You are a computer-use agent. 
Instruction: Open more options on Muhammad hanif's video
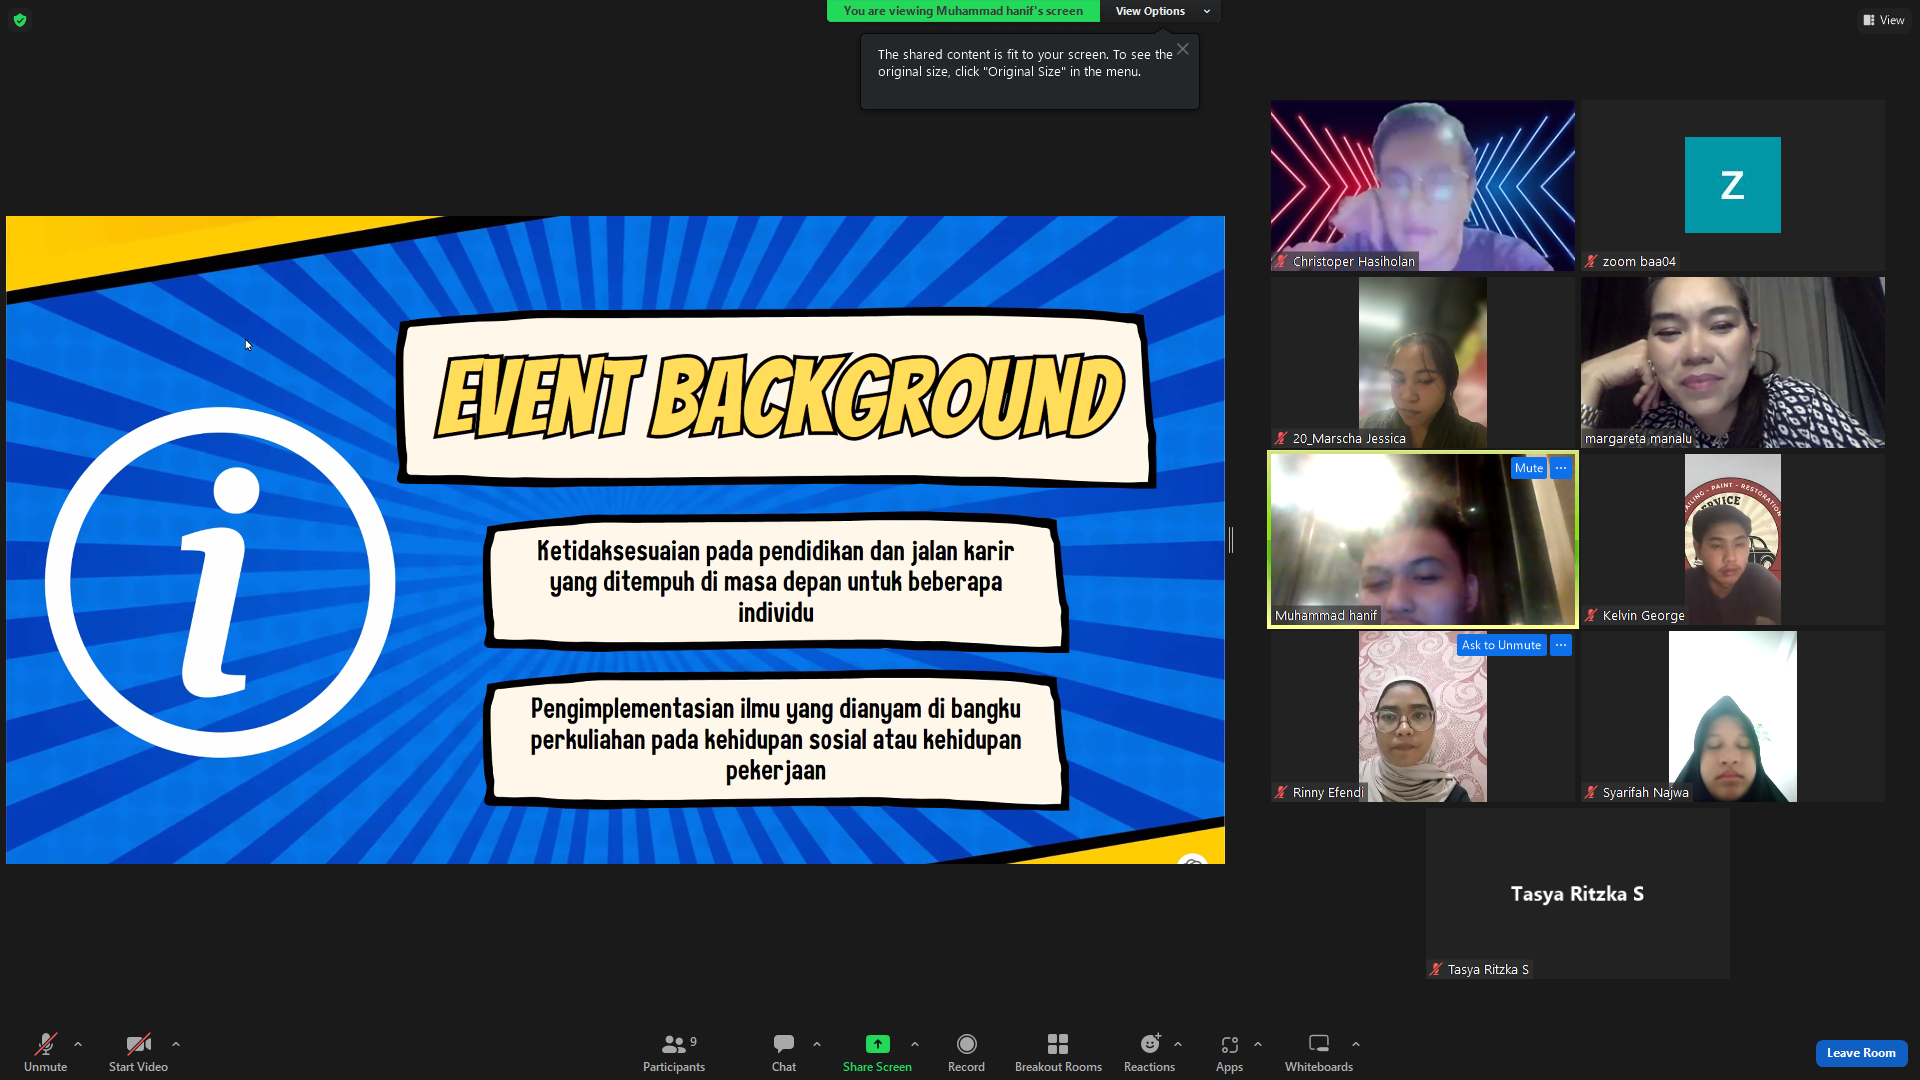pos(1561,468)
